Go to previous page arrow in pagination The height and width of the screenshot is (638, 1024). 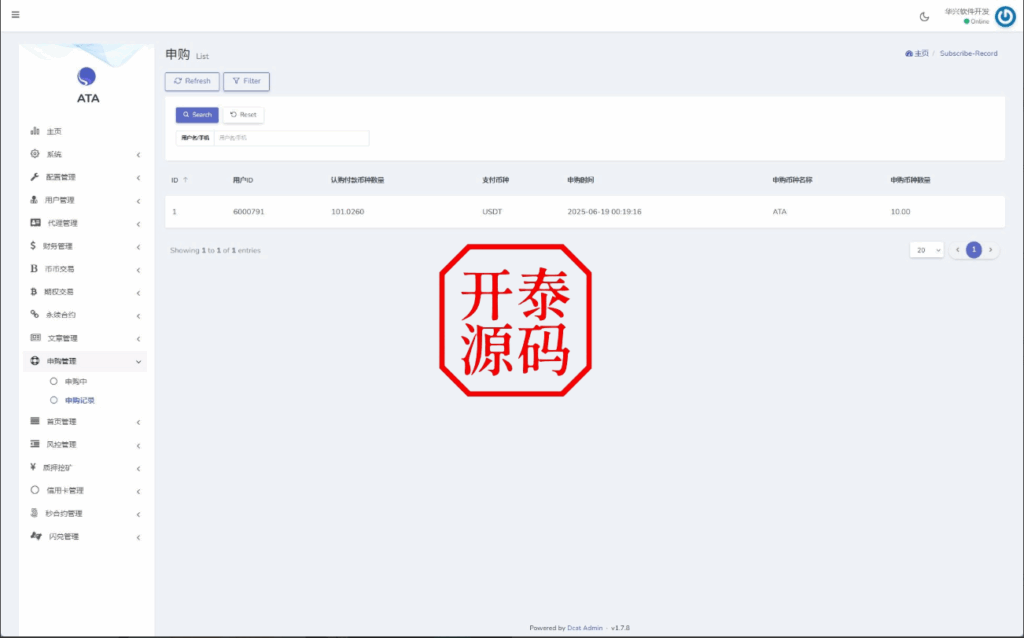pyautogui.click(x=957, y=250)
